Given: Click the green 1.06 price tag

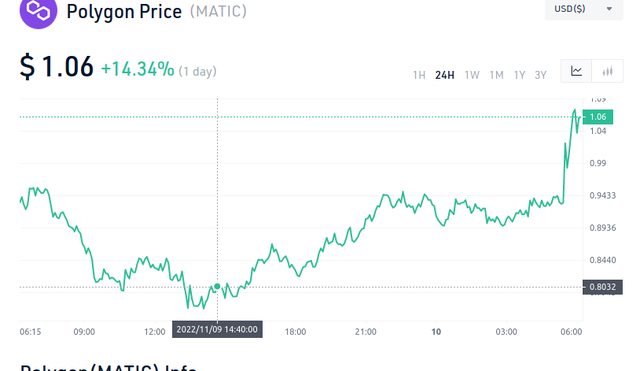Looking at the screenshot, I should (598, 117).
